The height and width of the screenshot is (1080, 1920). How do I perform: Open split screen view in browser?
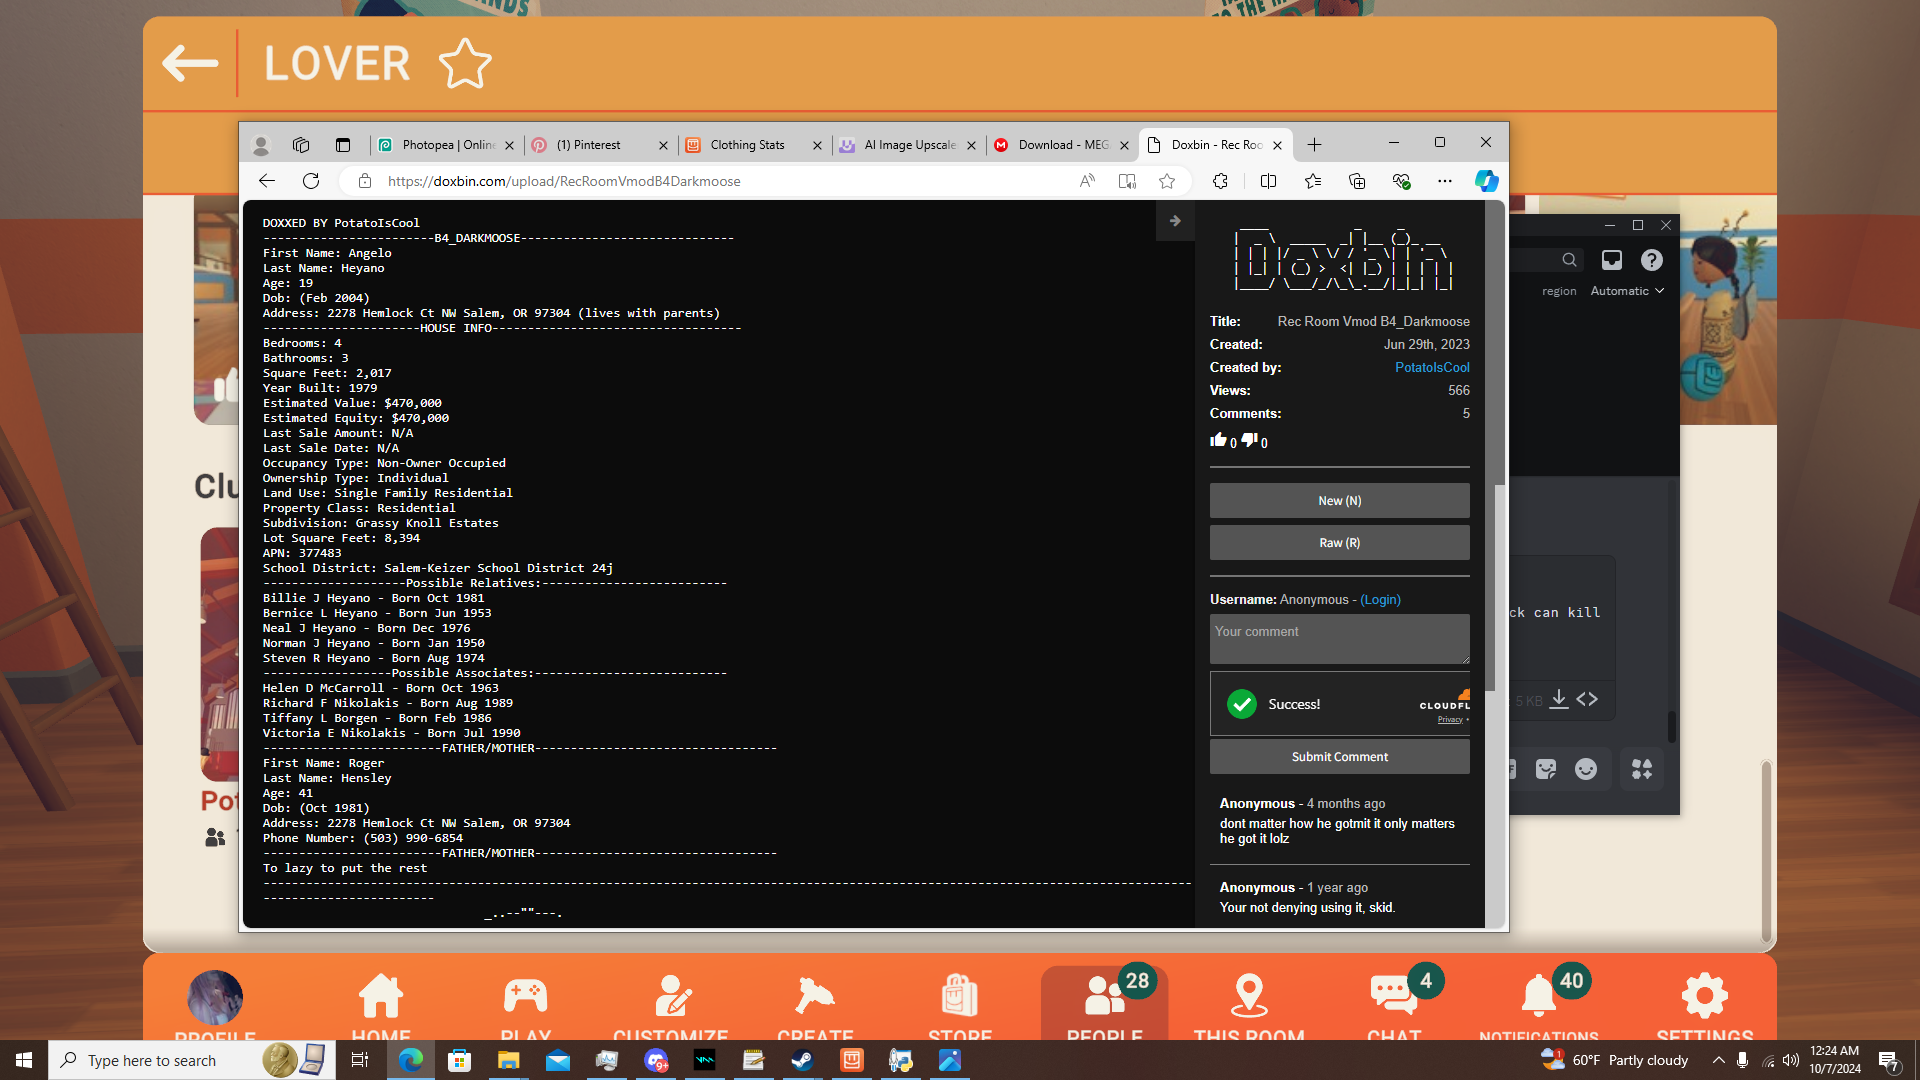tap(1268, 181)
